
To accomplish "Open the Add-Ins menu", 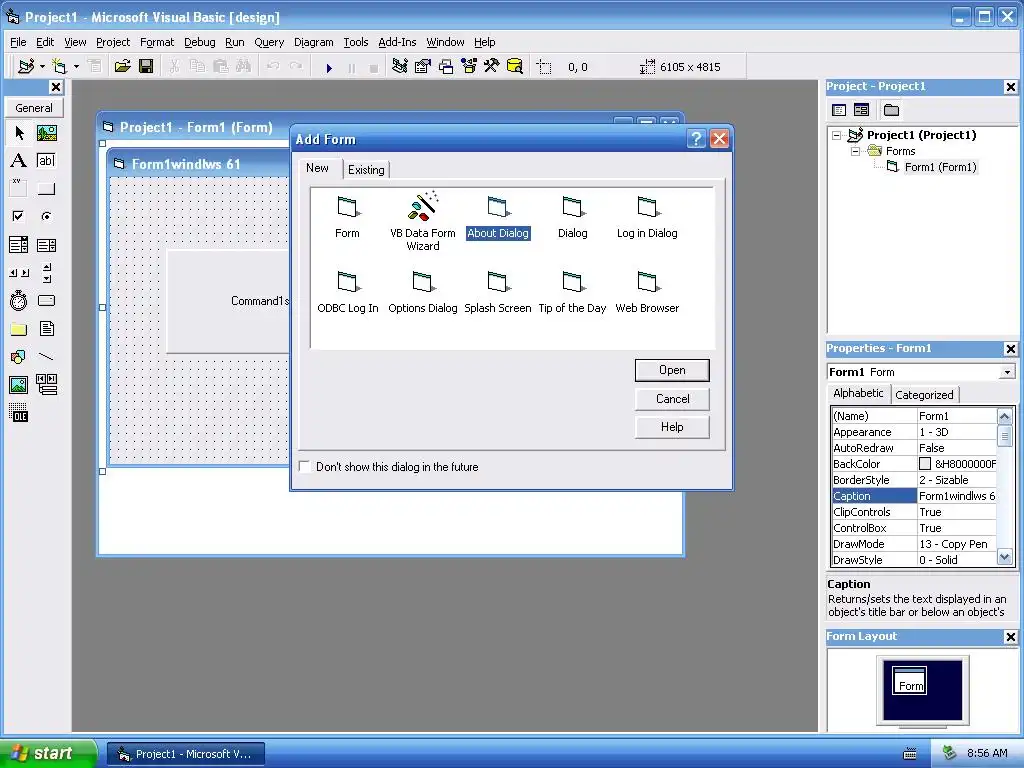I will pos(397,42).
